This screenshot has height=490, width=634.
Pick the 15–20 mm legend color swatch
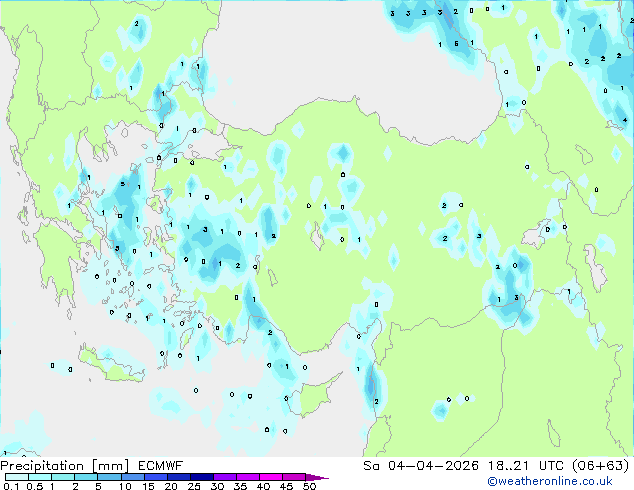click(x=155, y=477)
